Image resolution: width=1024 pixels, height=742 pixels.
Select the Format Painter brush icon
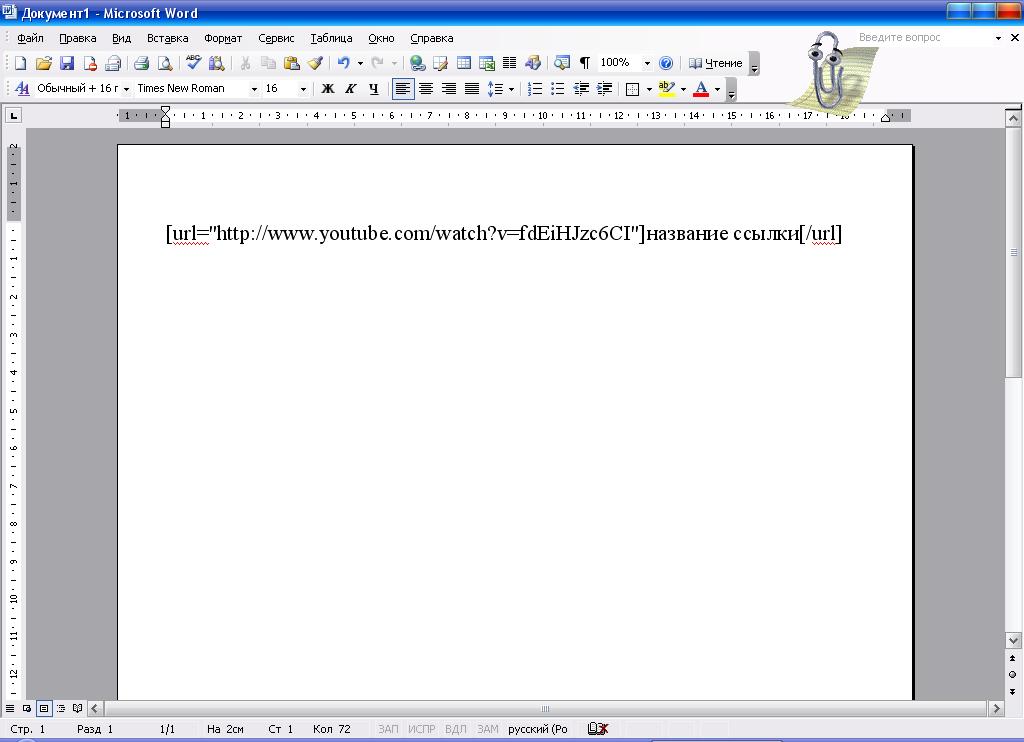315,63
